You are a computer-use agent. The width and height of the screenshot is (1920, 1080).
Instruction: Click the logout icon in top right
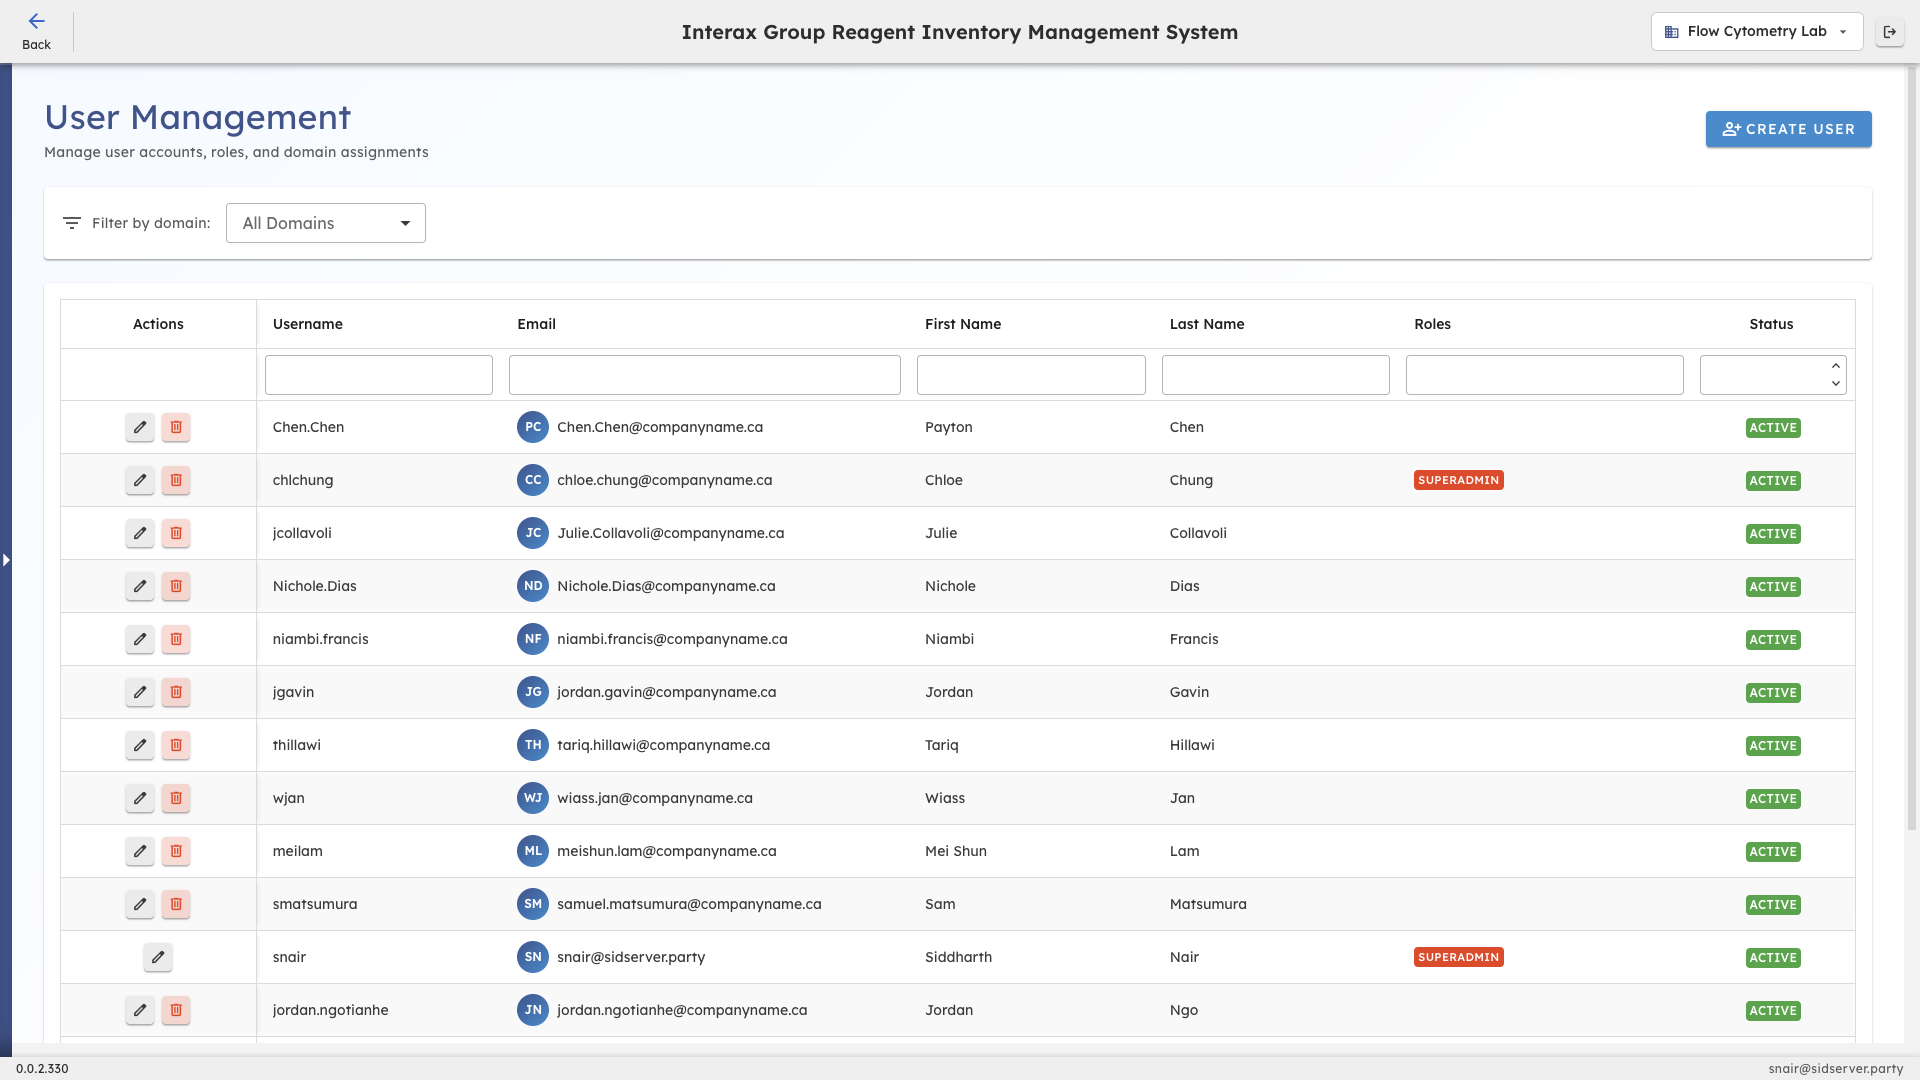(x=1890, y=31)
